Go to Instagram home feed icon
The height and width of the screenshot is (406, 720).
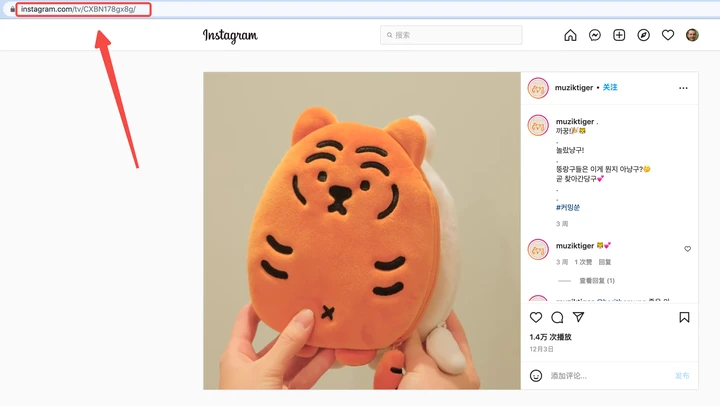click(570, 35)
